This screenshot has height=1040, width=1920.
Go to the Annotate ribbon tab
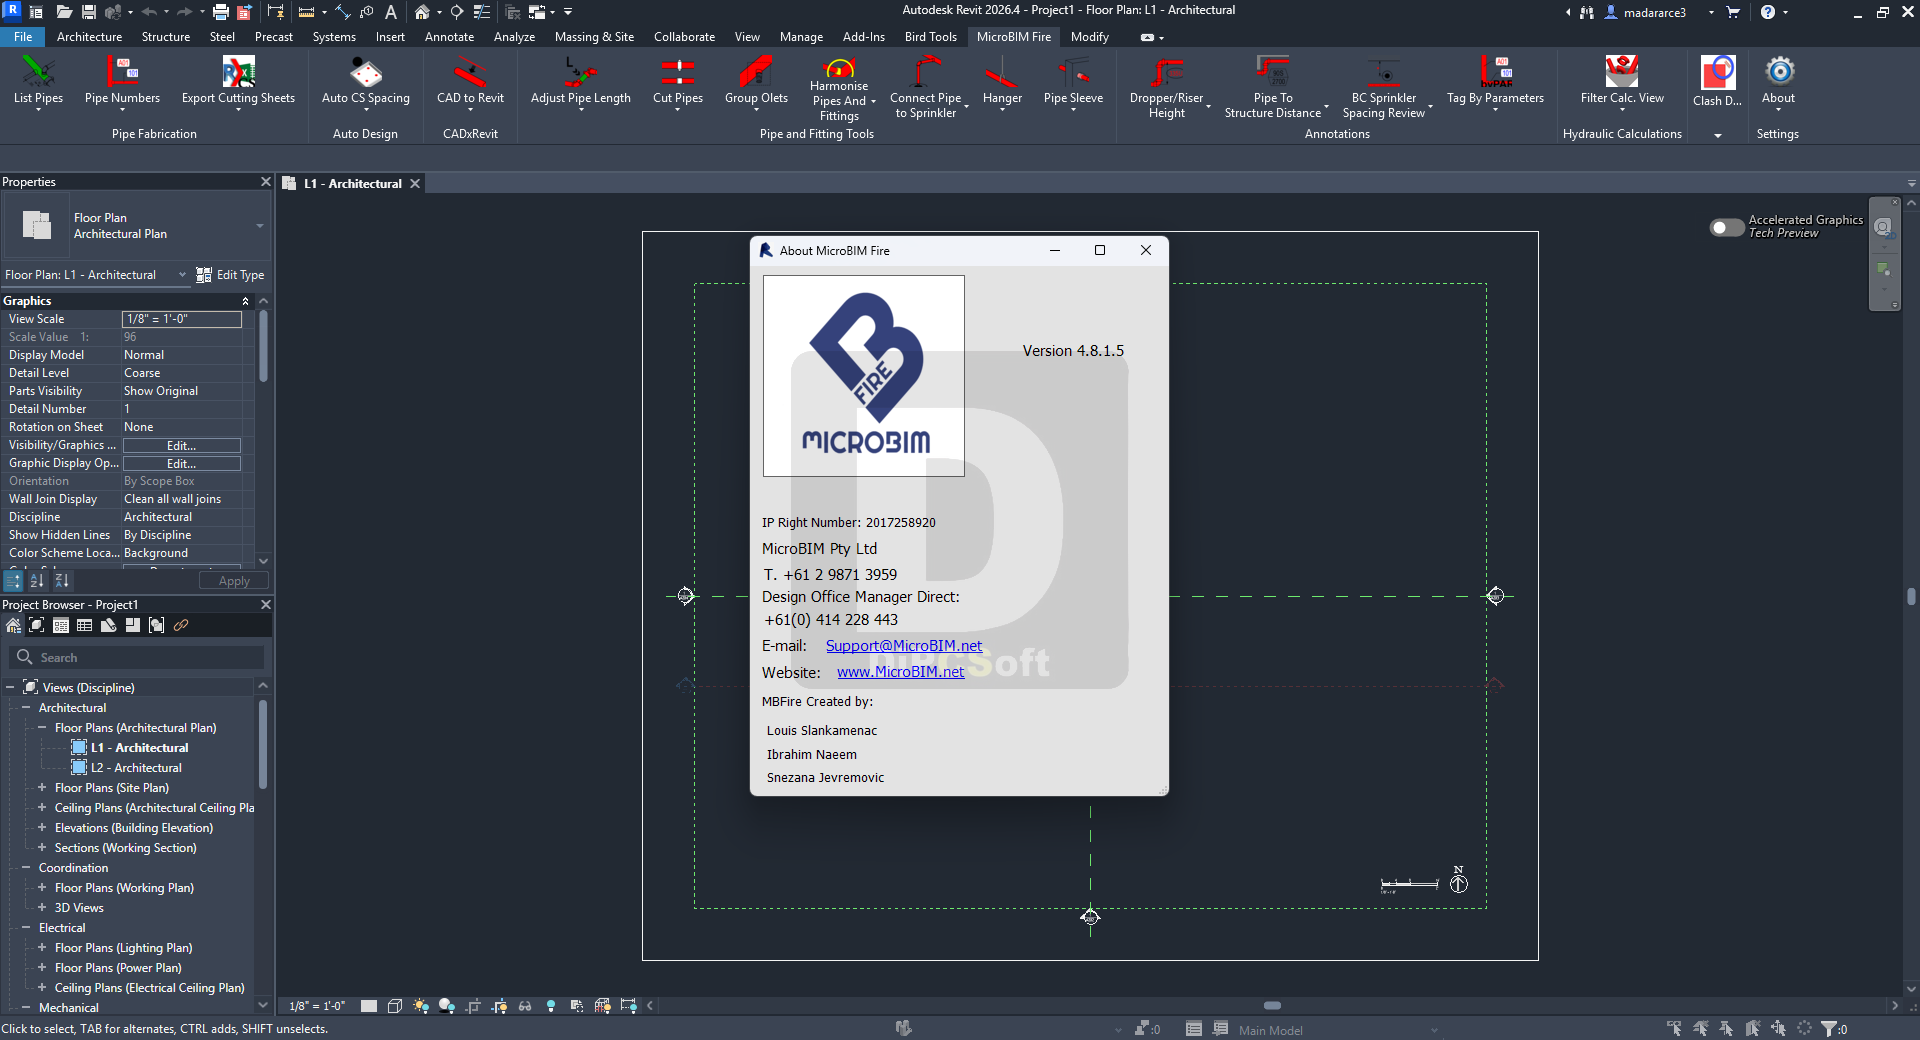[450, 37]
